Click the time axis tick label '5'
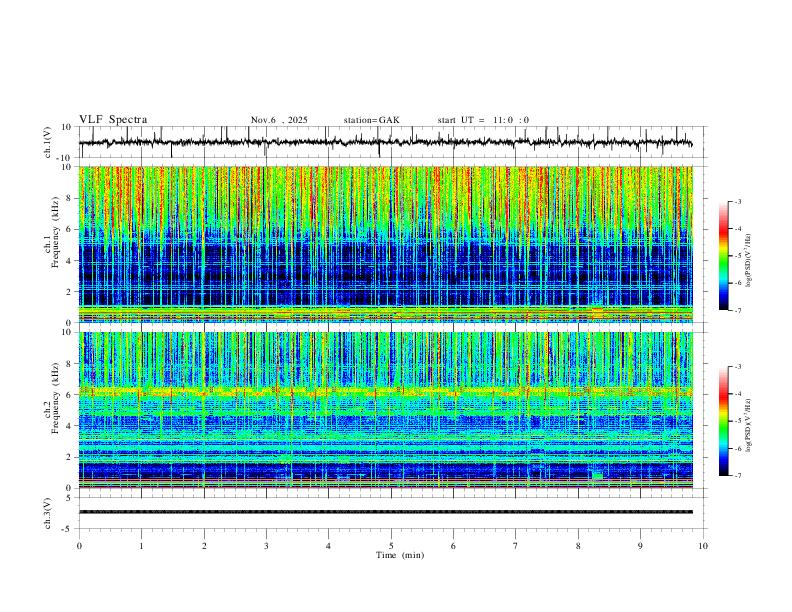The width and height of the screenshot is (792, 612). pyautogui.click(x=391, y=546)
